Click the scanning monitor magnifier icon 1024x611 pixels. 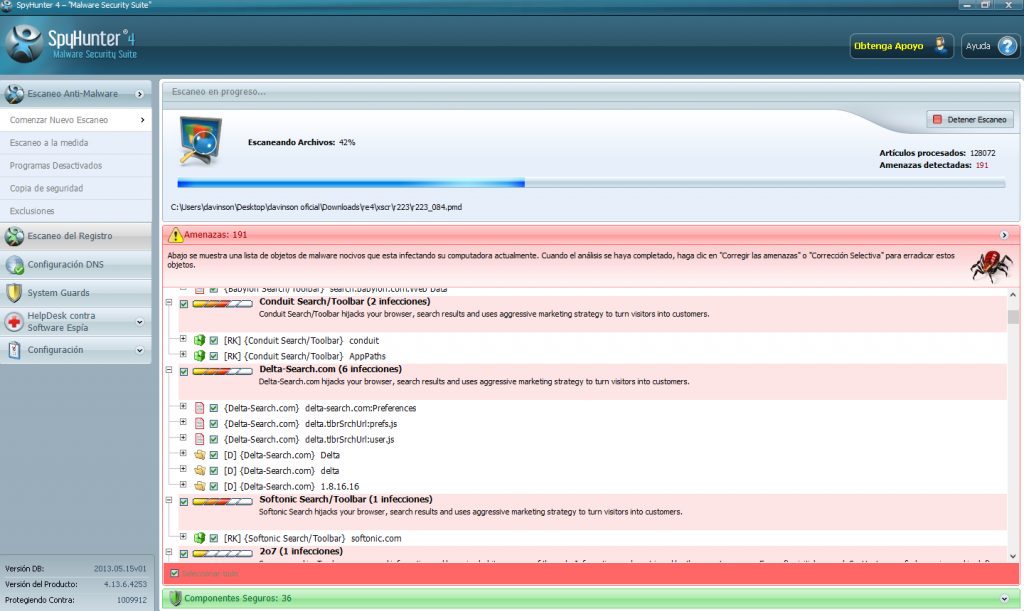coord(200,141)
